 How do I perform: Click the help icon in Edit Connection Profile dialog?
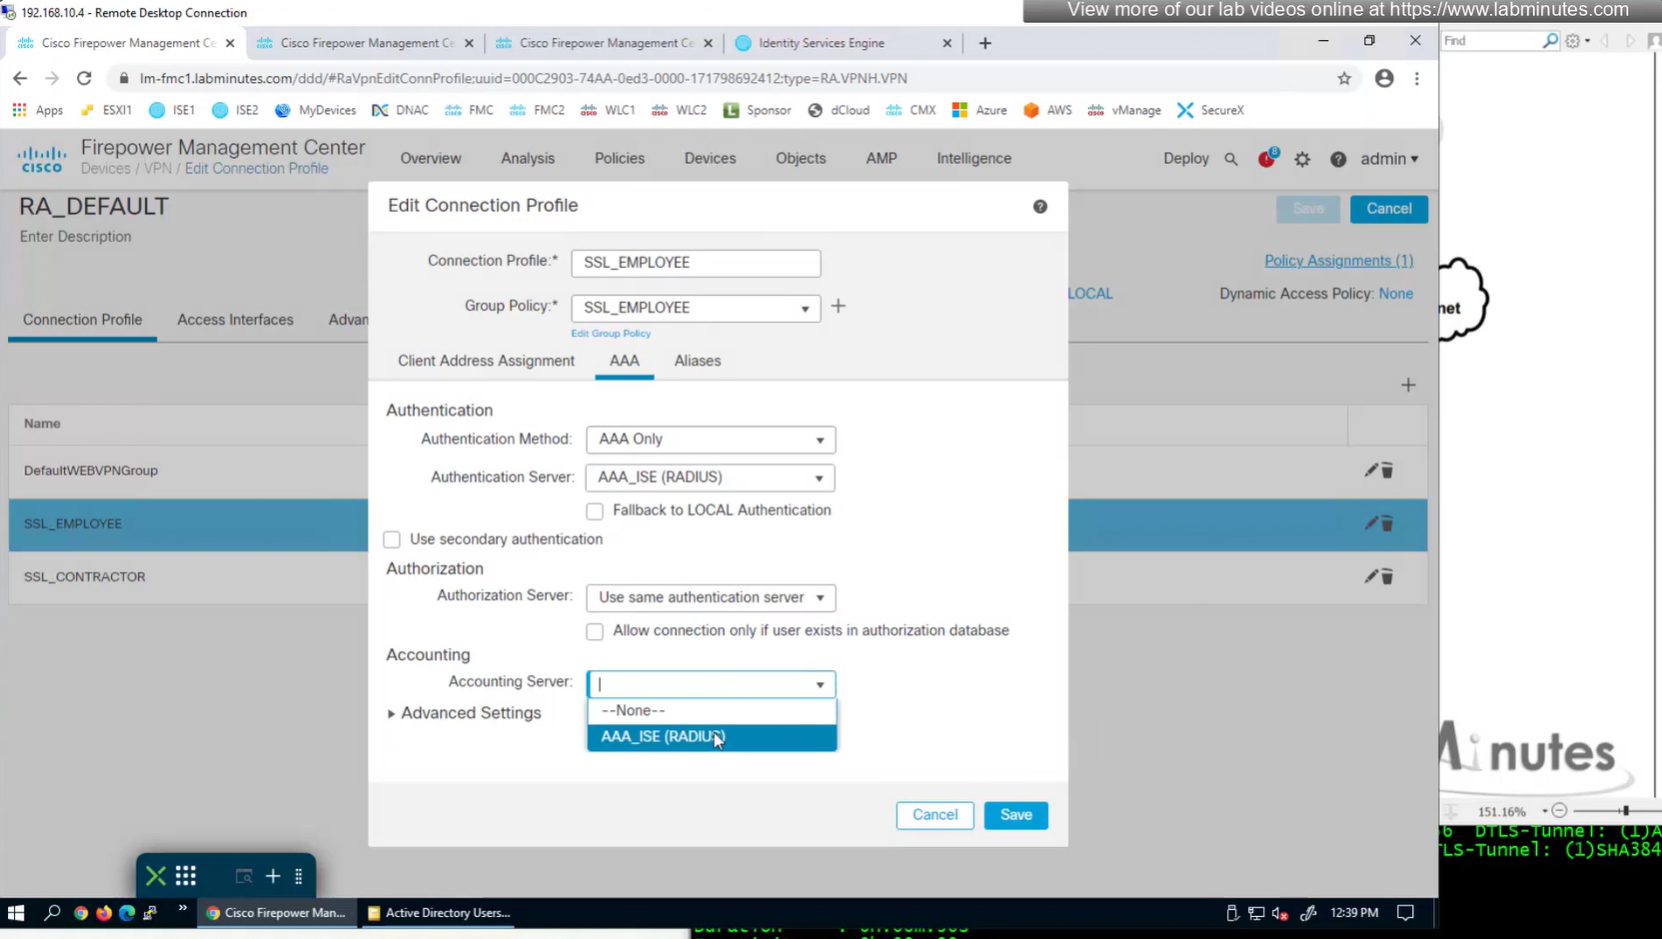tap(1040, 206)
